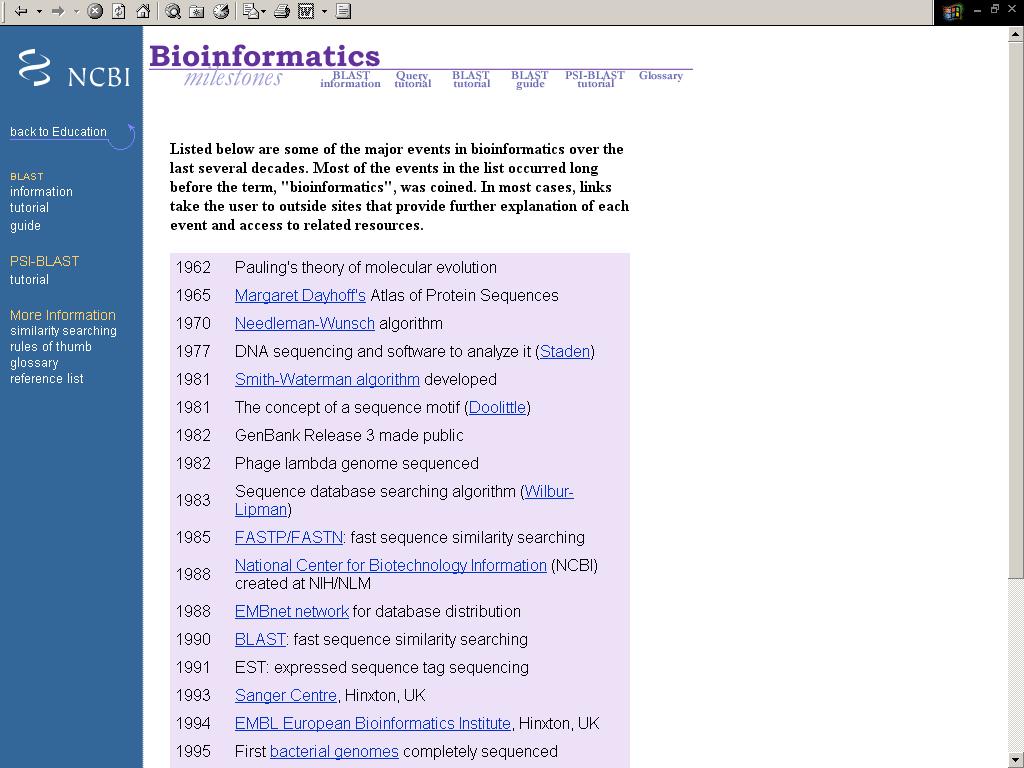Click scrollbar down arrow
Viewport: 1024px width, 768px height.
pyautogui.click(x=1016, y=760)
